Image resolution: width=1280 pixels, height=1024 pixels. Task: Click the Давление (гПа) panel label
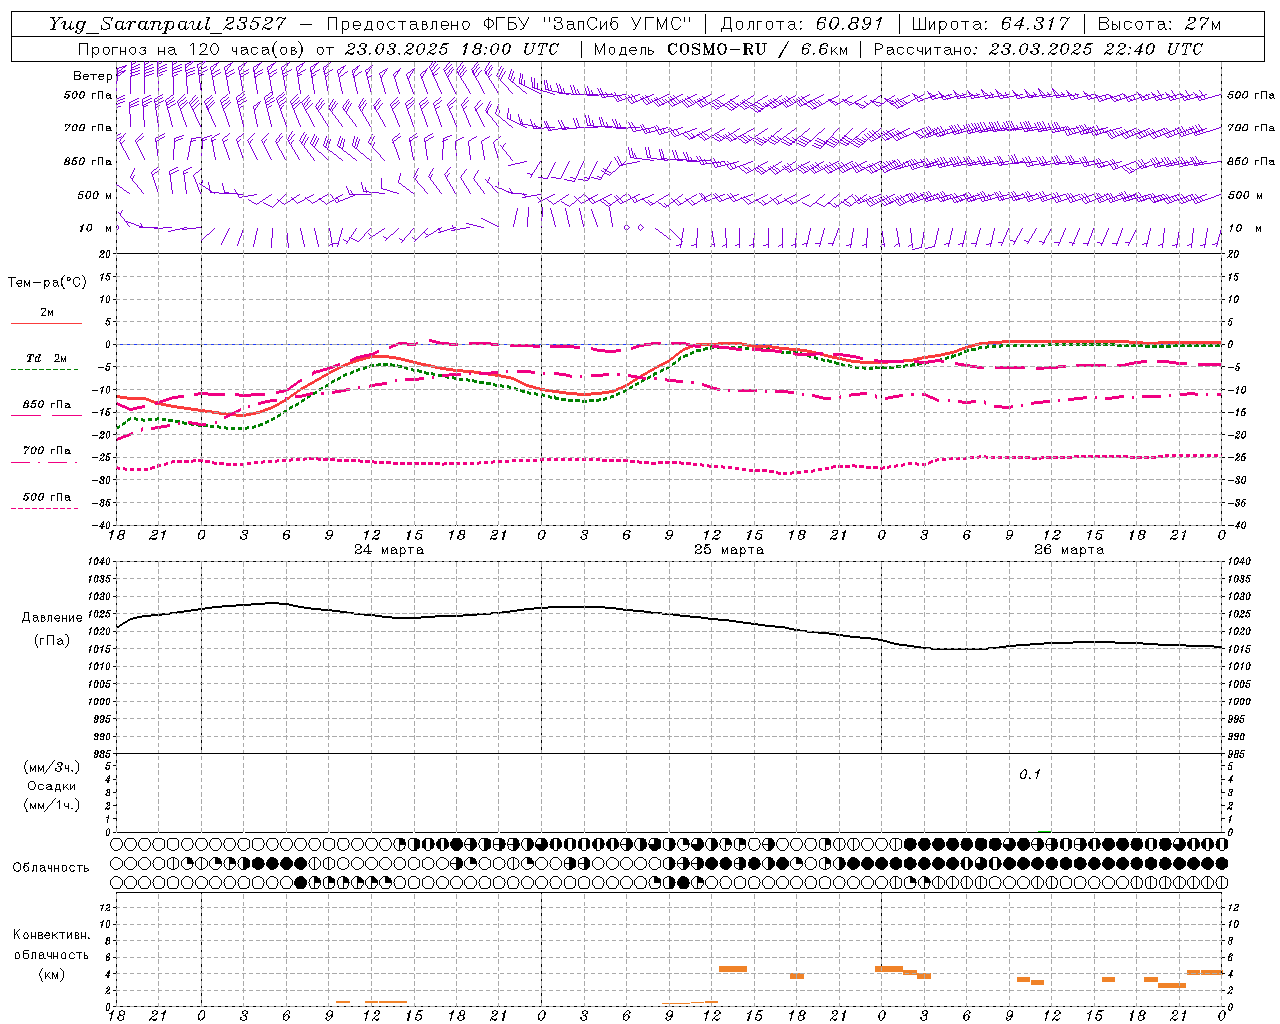tap(51, 629)
